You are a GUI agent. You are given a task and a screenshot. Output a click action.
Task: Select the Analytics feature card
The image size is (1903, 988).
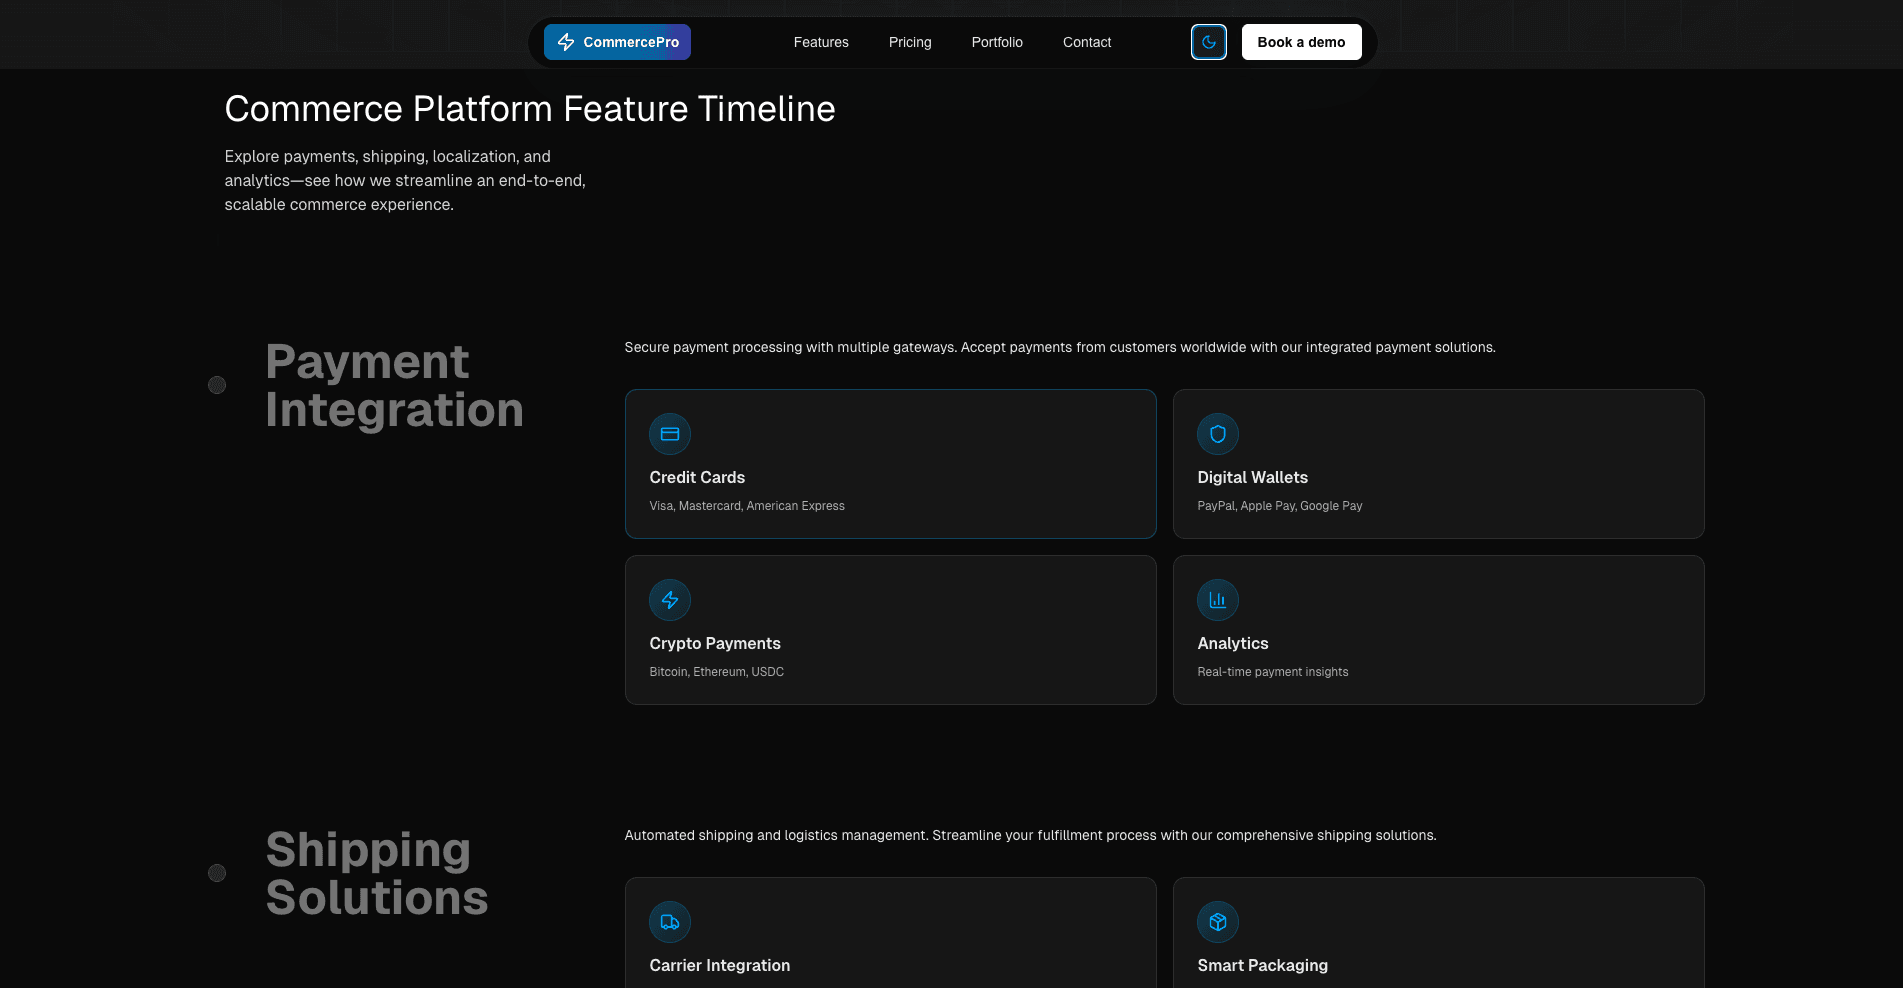point(1438,630)
